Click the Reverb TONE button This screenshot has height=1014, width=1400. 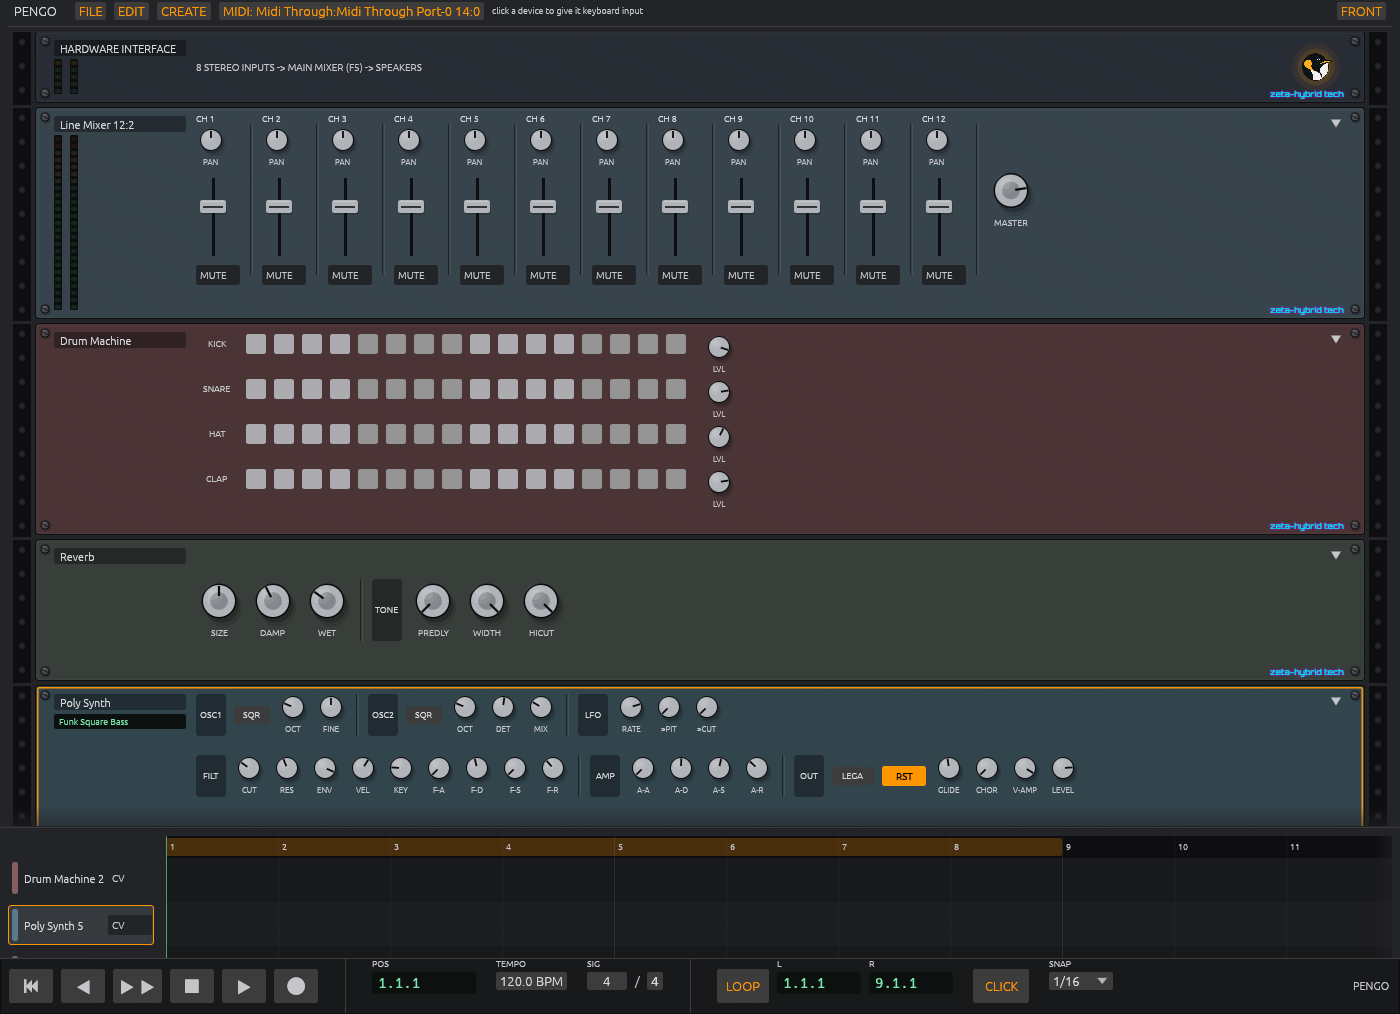click(x=387, y=610)
